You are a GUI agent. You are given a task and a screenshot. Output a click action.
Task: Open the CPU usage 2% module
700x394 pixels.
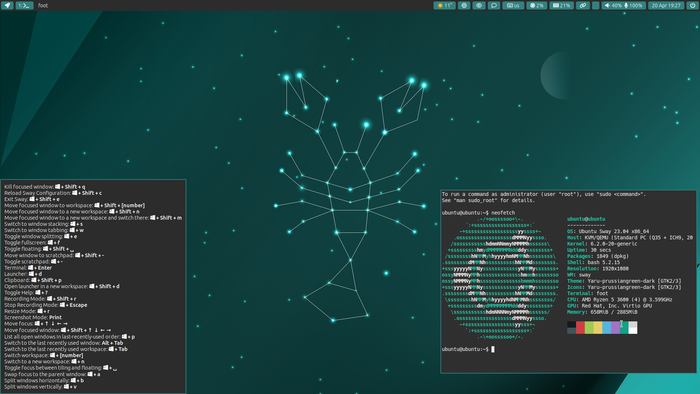click(537, 5)
